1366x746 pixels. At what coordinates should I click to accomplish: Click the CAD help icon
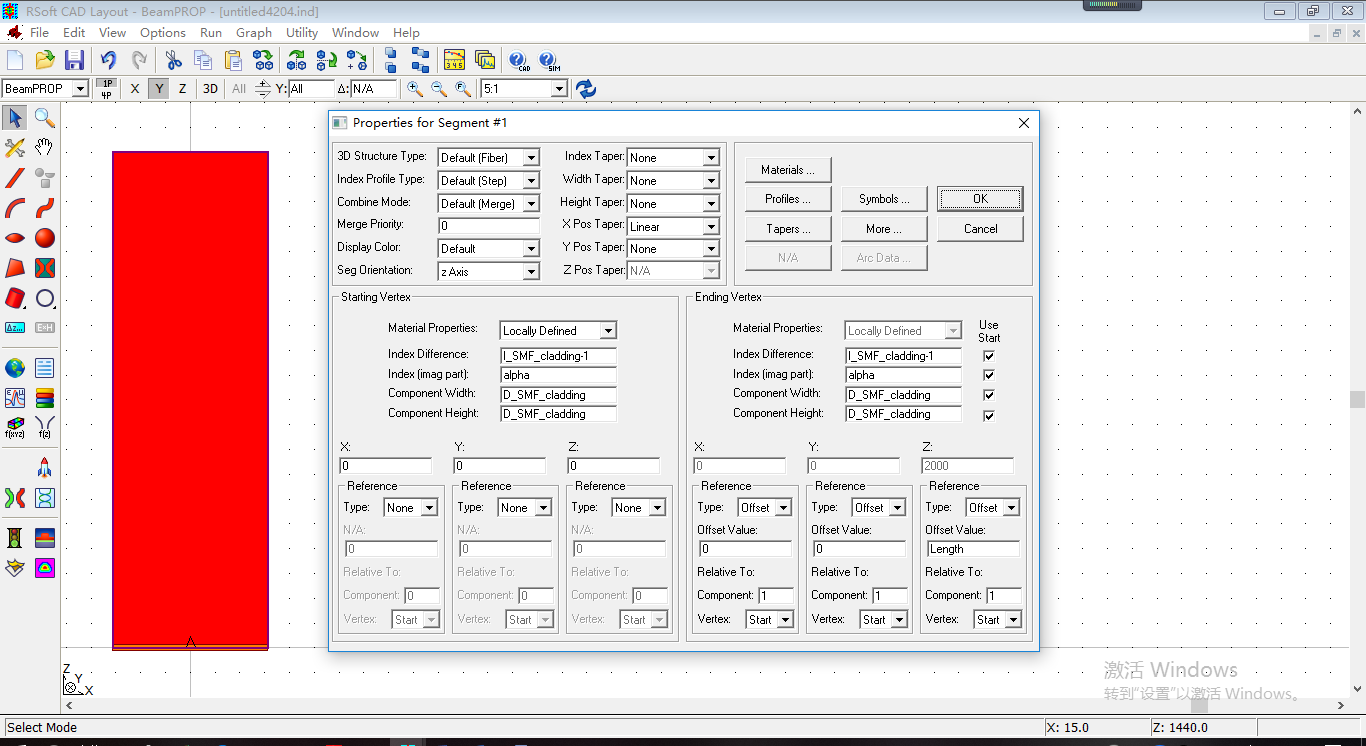click(x=519, y=60)
